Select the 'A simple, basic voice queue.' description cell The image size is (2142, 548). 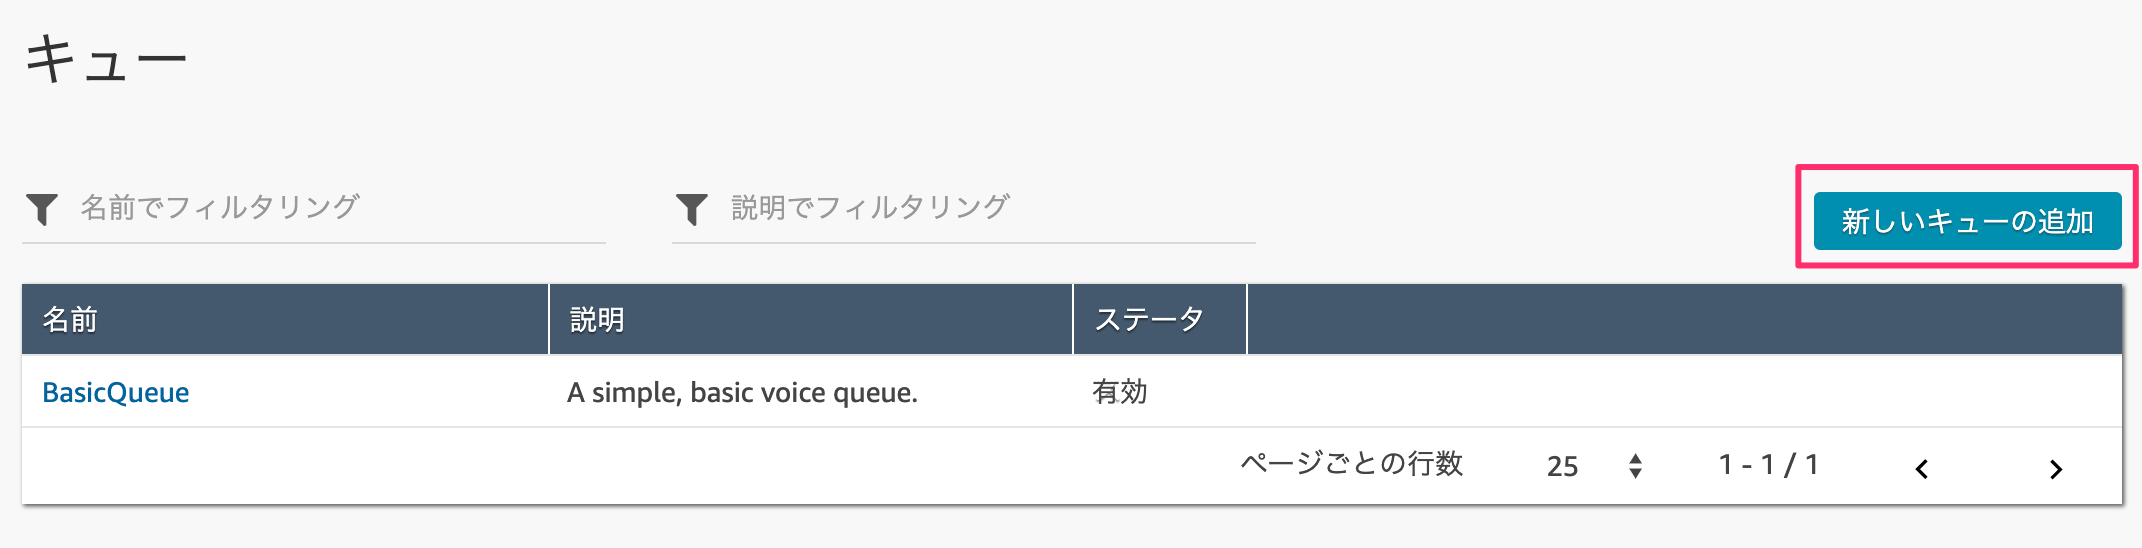[742, 393]
